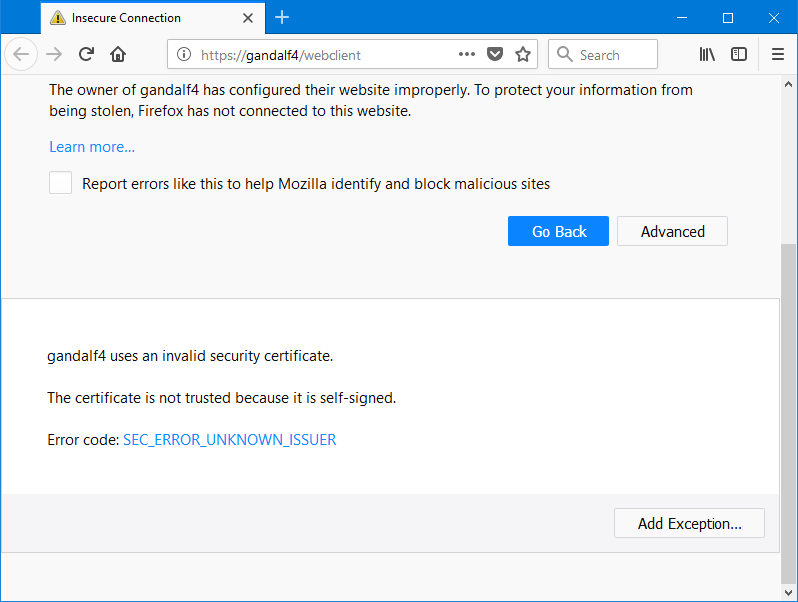
Task: Click the Add Exception button
Action: click(689, 523)
